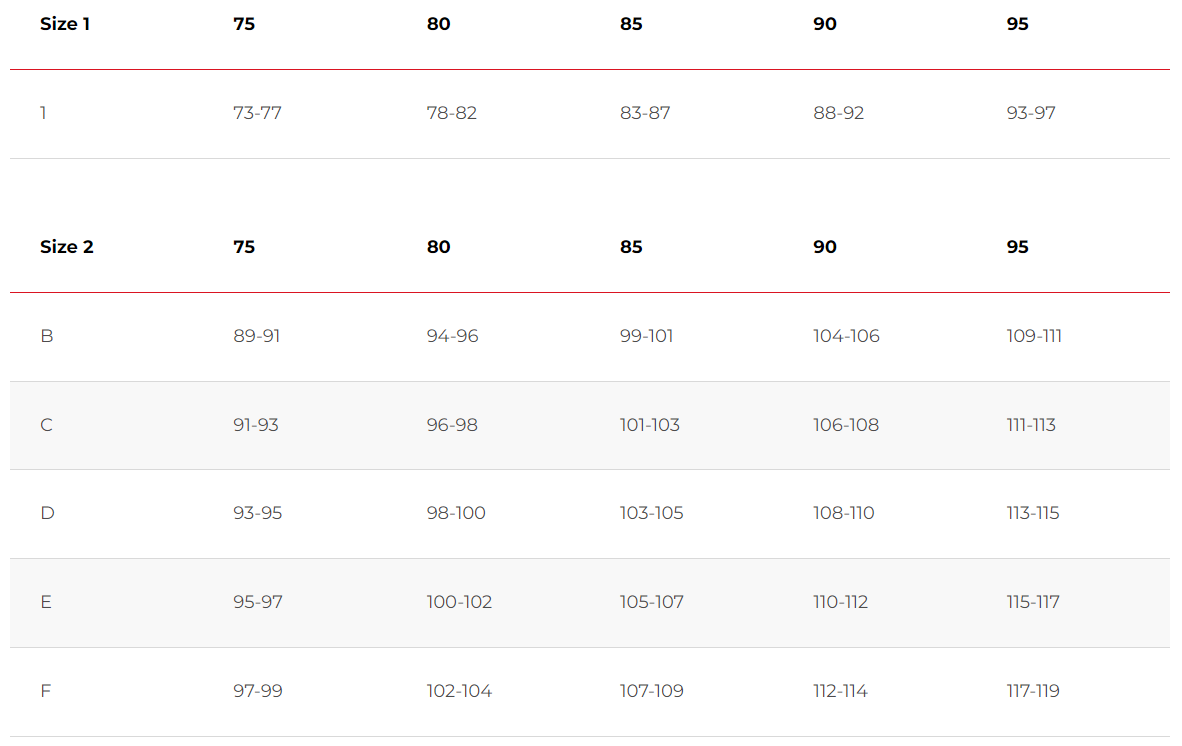1182x746 pixels.
Task: Select the 104-106 value in row B
Action: click(x=846, y=336)
